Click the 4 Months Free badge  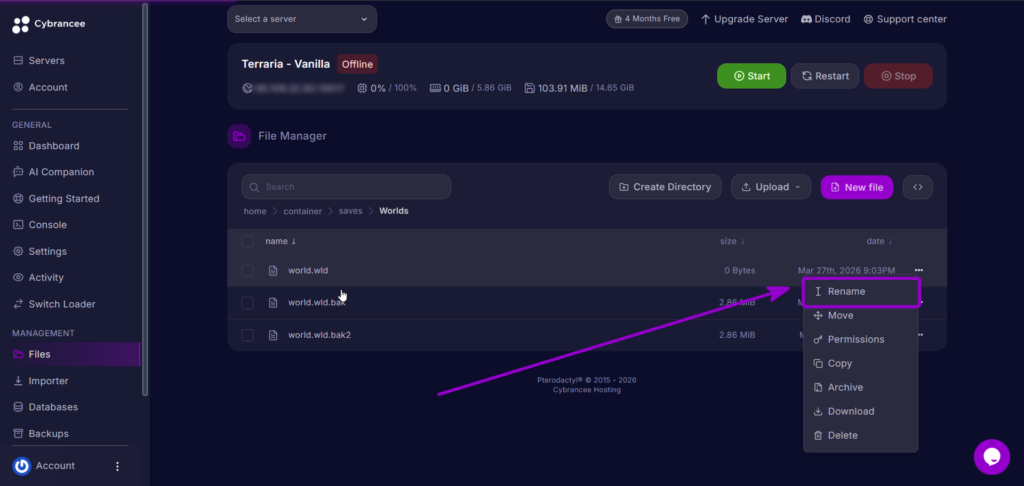[x=647, y=19]
